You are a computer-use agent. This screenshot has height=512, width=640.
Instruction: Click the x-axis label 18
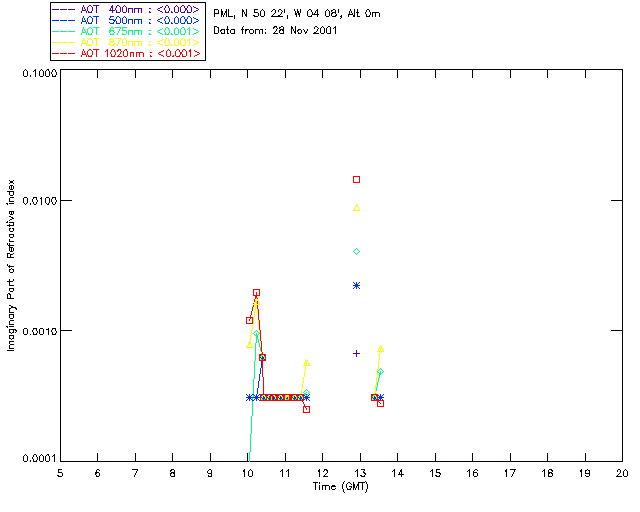point(547,473)
